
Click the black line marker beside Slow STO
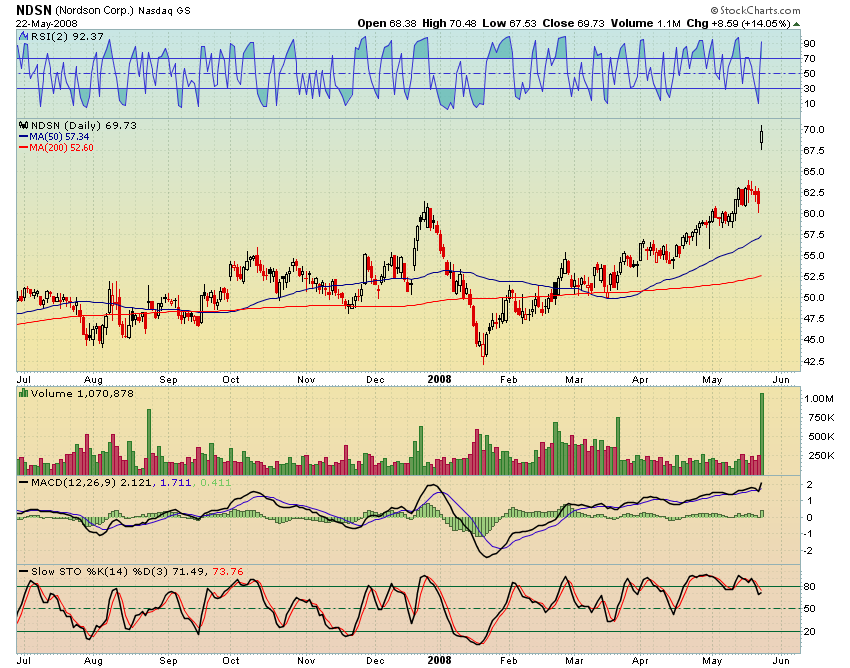click(24, 571)
